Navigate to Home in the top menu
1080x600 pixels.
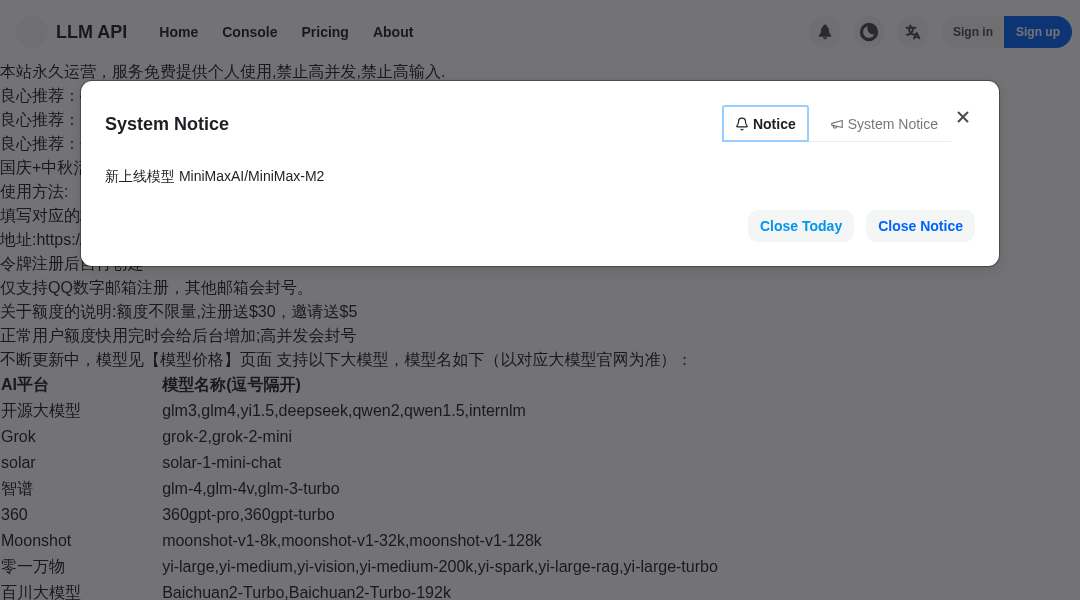[x=178, y=32]
